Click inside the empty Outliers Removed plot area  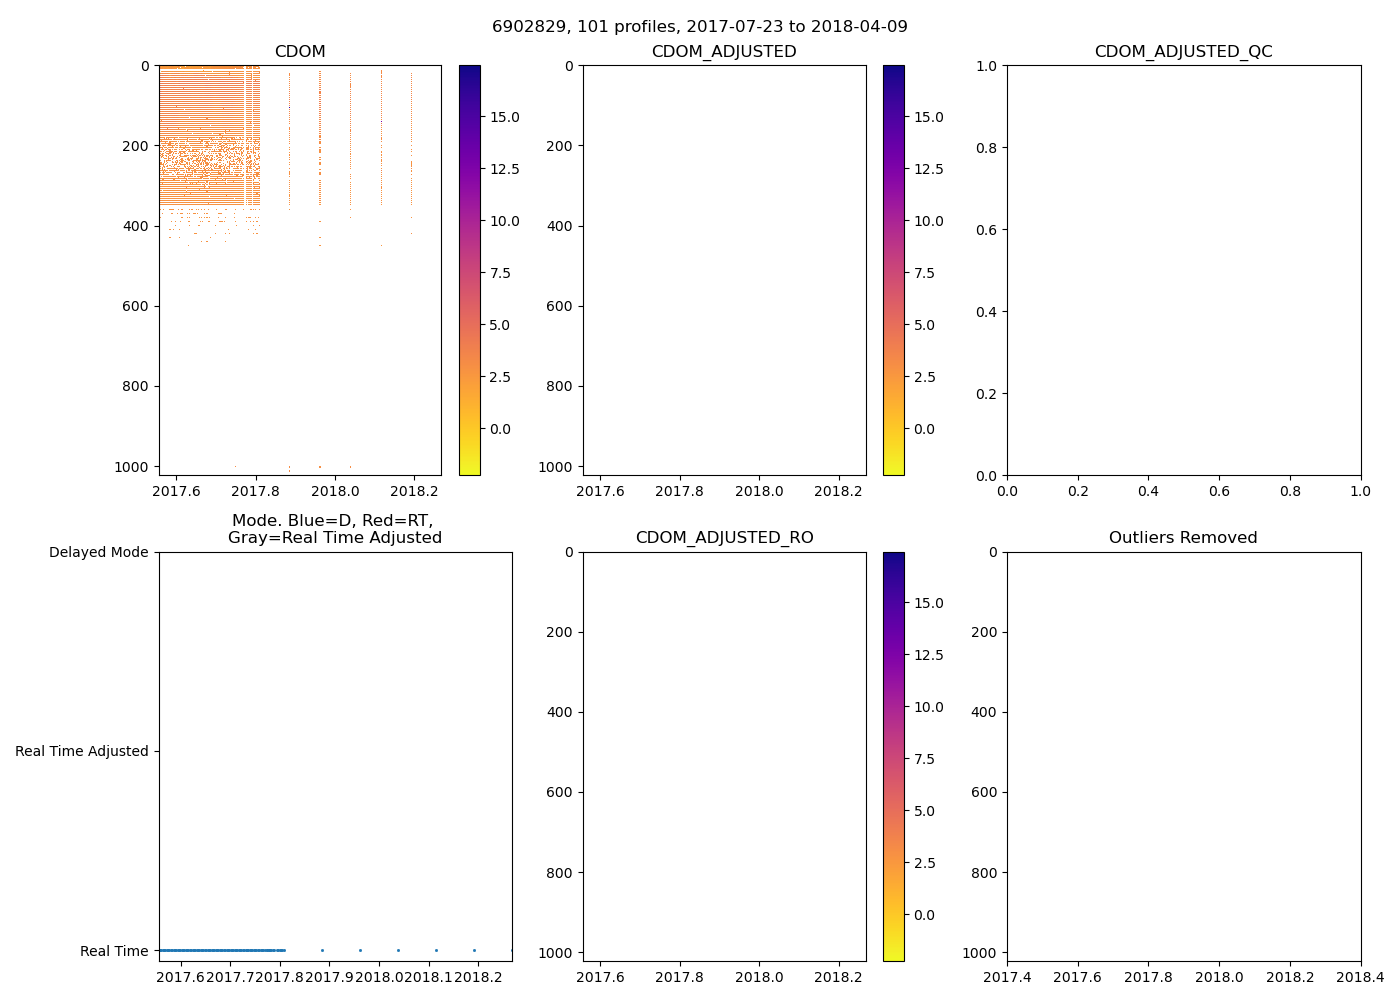[x=1183, y=756]
